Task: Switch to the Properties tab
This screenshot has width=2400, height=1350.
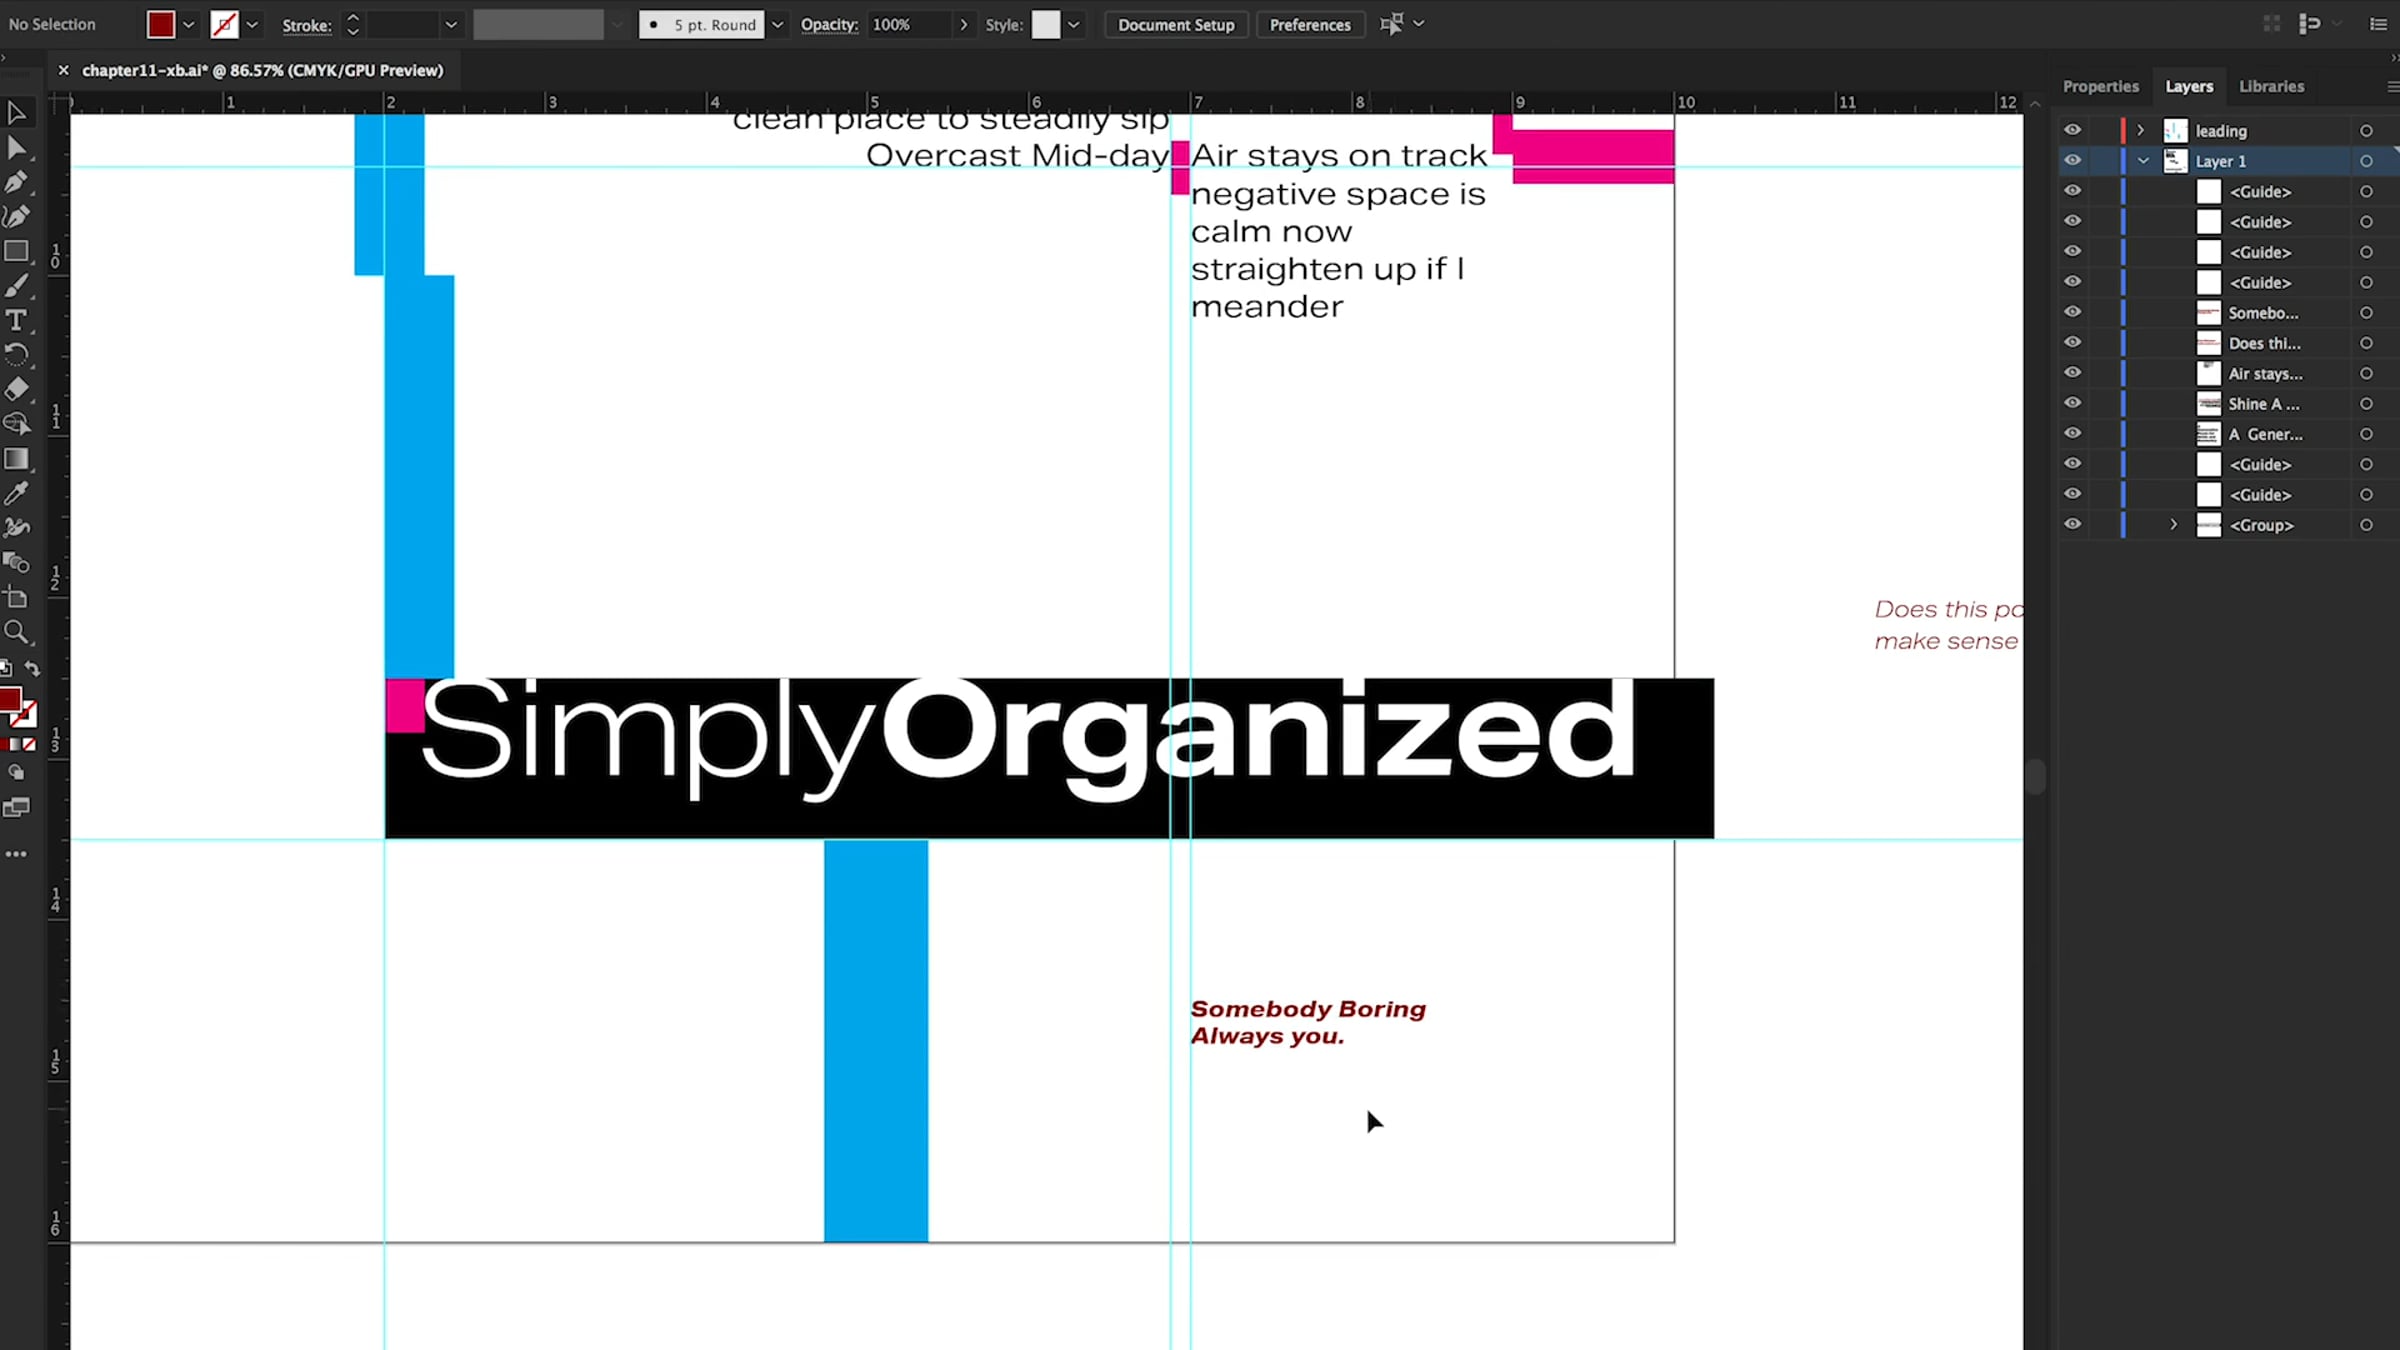Action: 2100,86
